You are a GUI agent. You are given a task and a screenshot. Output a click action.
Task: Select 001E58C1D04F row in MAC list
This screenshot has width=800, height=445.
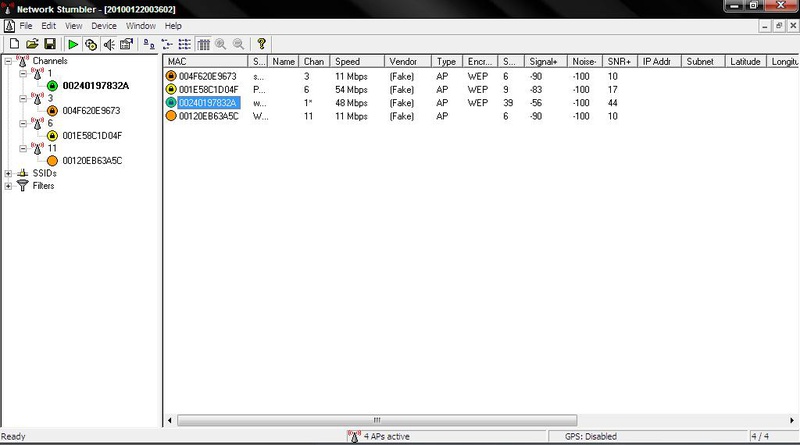tap(208, 89)
